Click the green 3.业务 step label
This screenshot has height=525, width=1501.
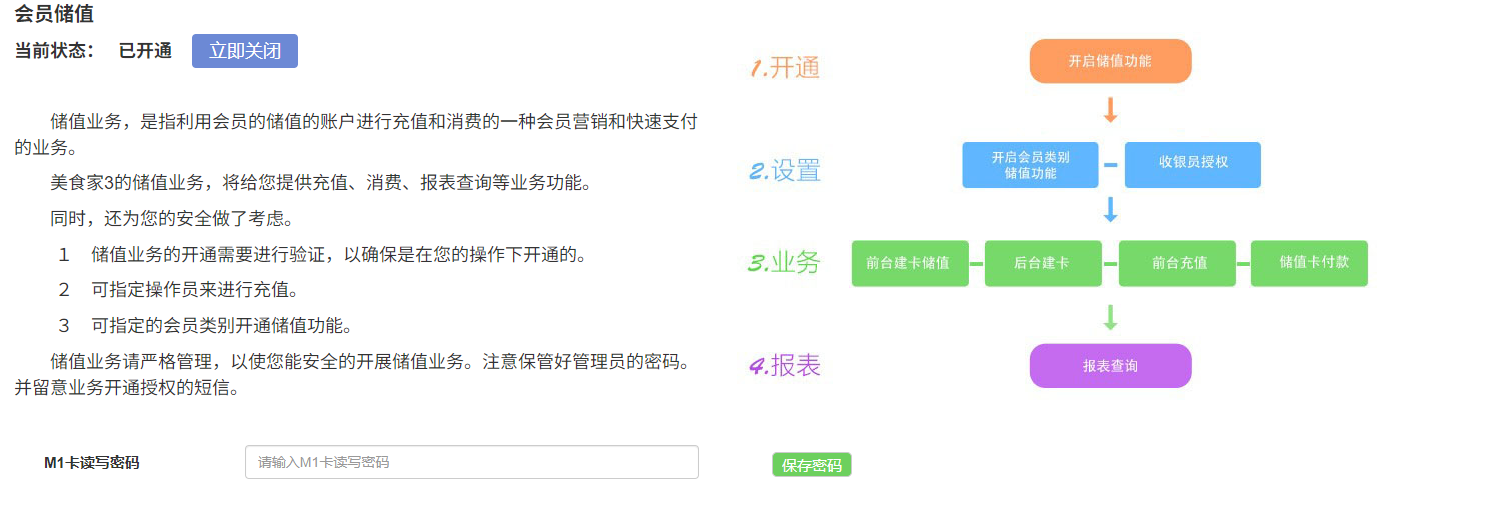(785, 263)
